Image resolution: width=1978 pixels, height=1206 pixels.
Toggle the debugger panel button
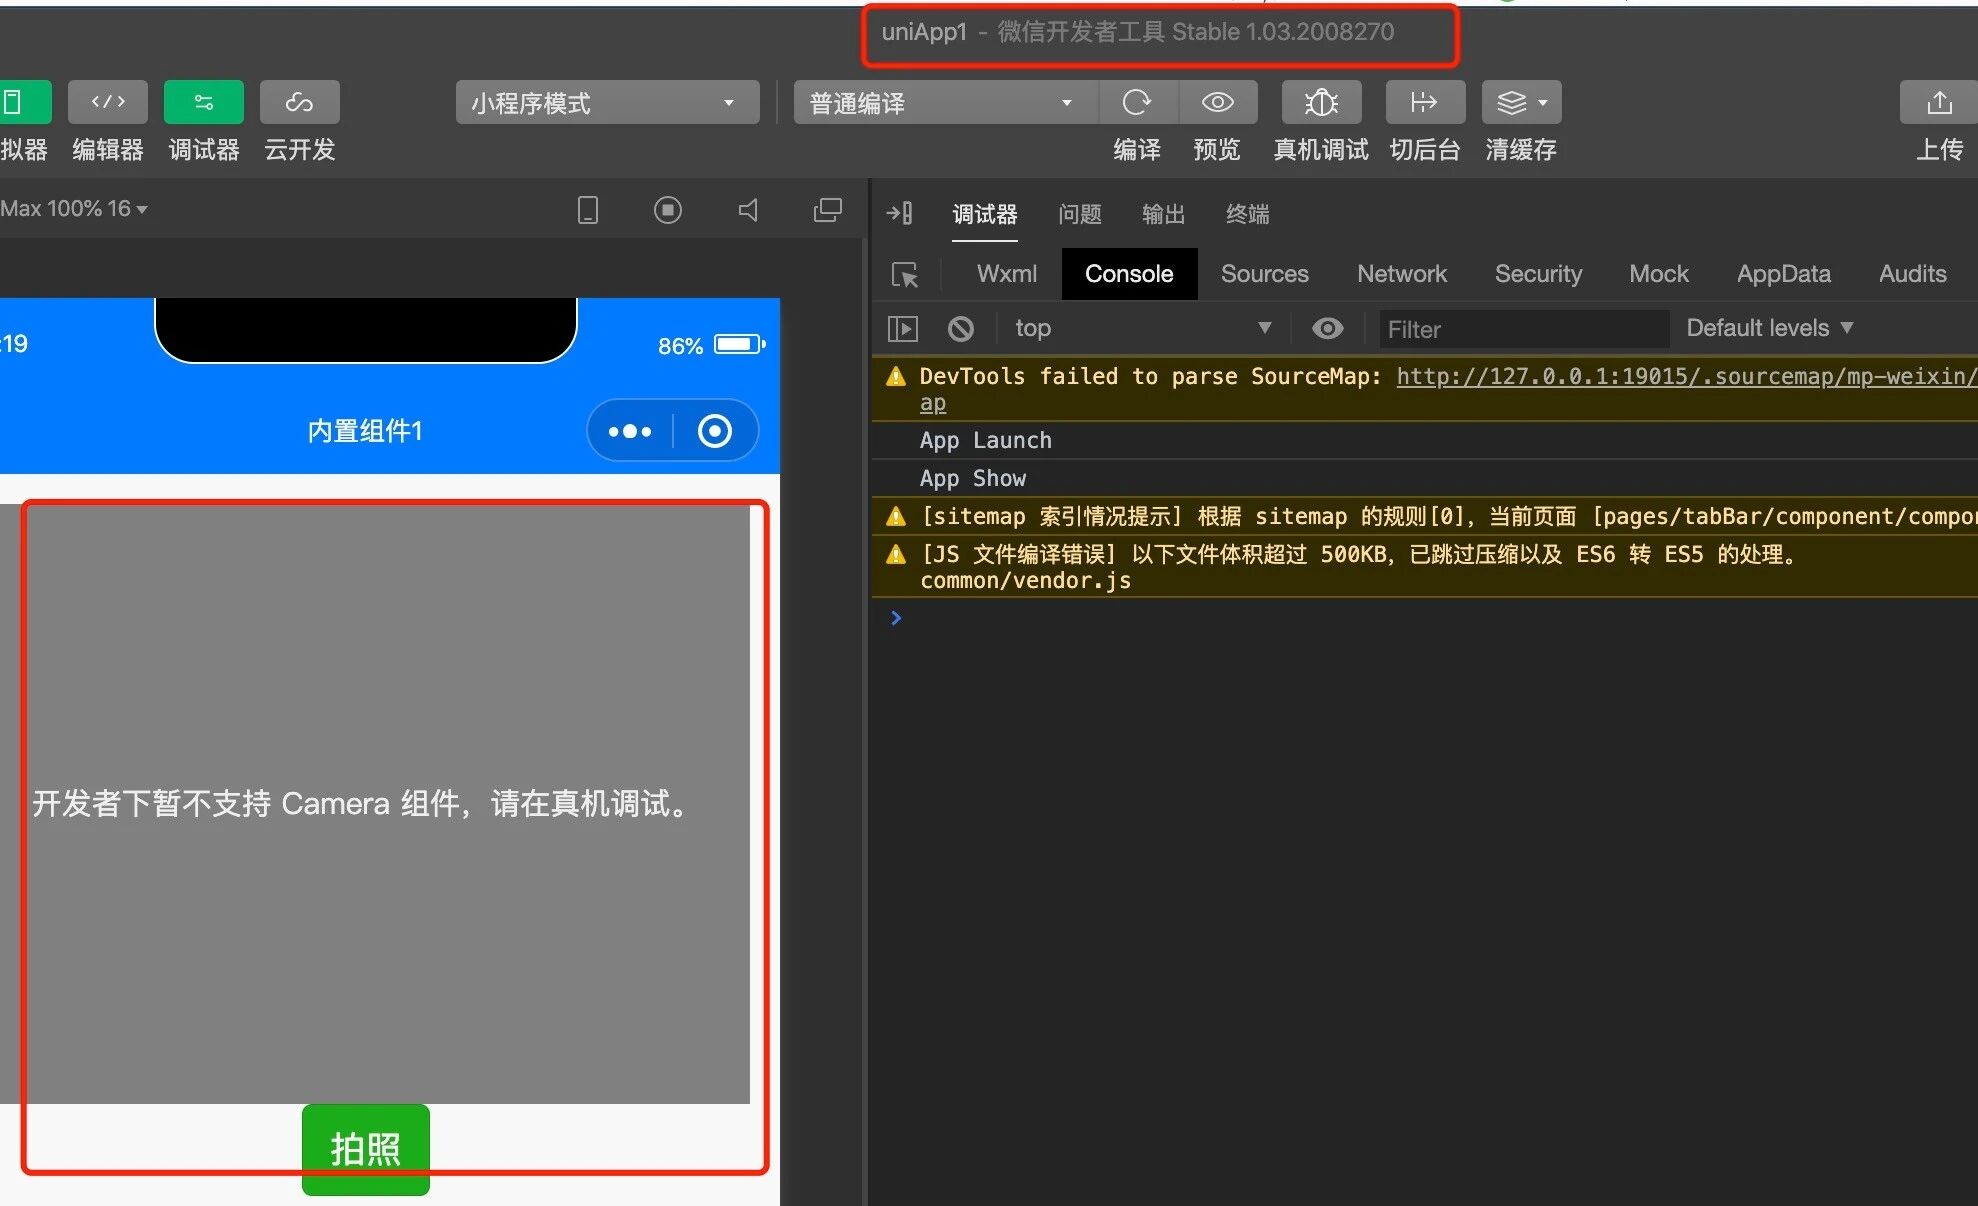(203, 102)
